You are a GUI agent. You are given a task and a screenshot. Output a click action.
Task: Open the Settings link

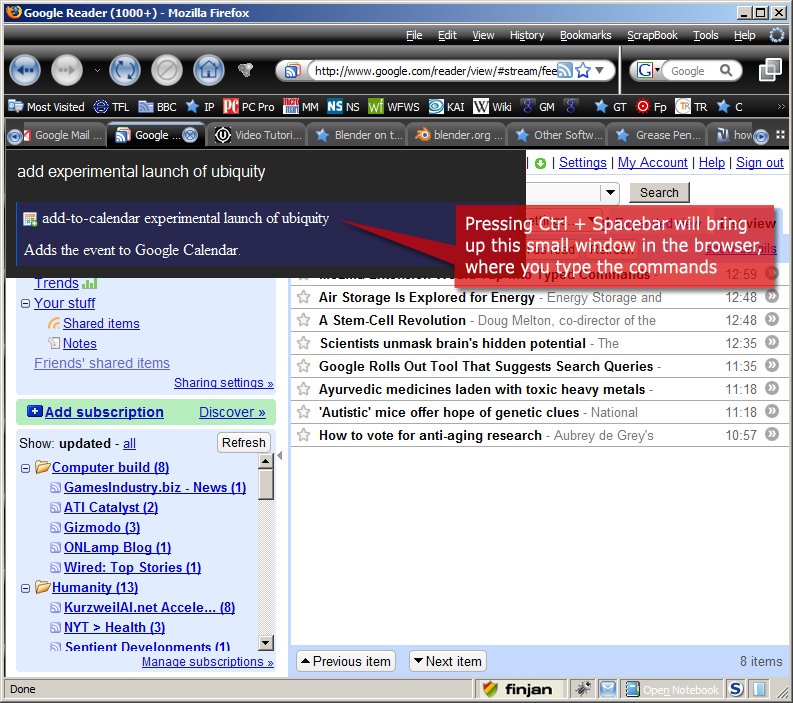583,162
